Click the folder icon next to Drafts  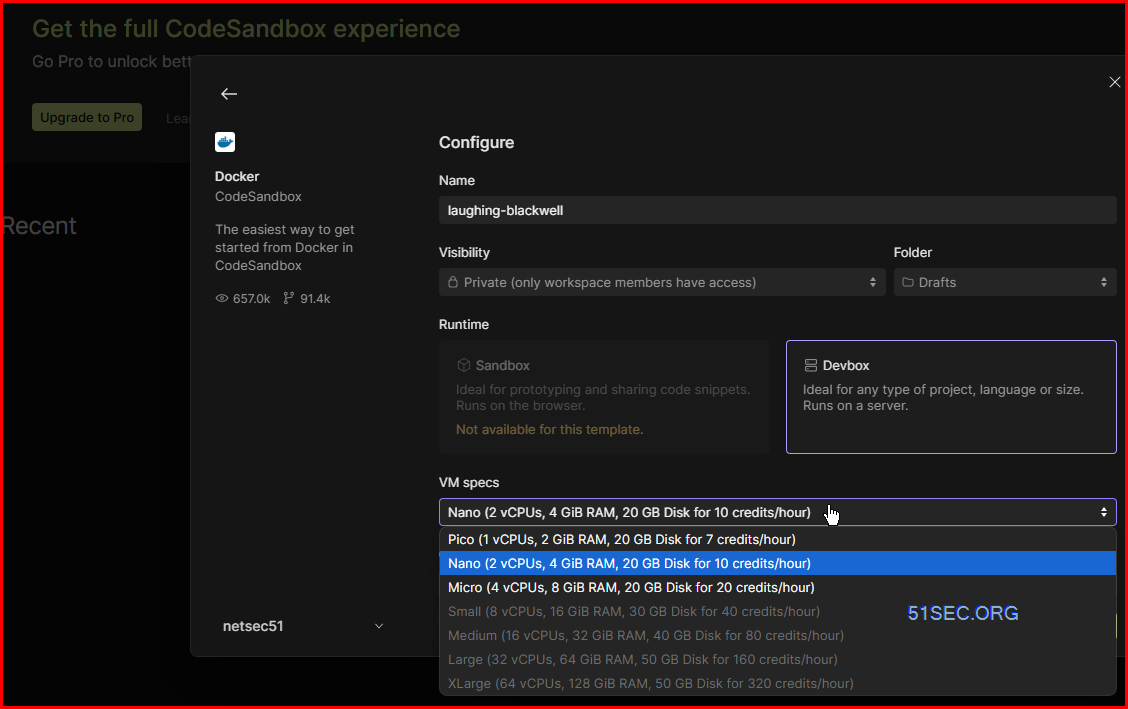coord(908,283)
